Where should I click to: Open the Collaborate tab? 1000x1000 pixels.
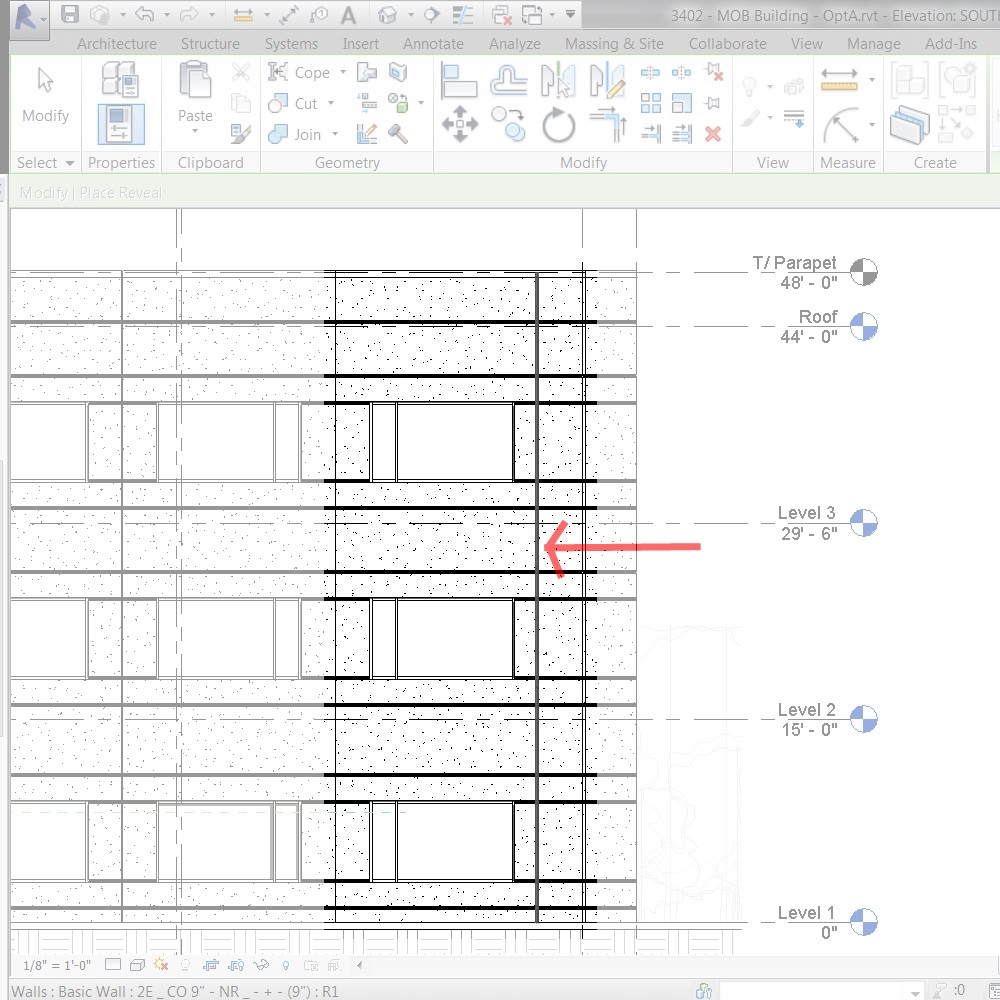coord(728,43)
